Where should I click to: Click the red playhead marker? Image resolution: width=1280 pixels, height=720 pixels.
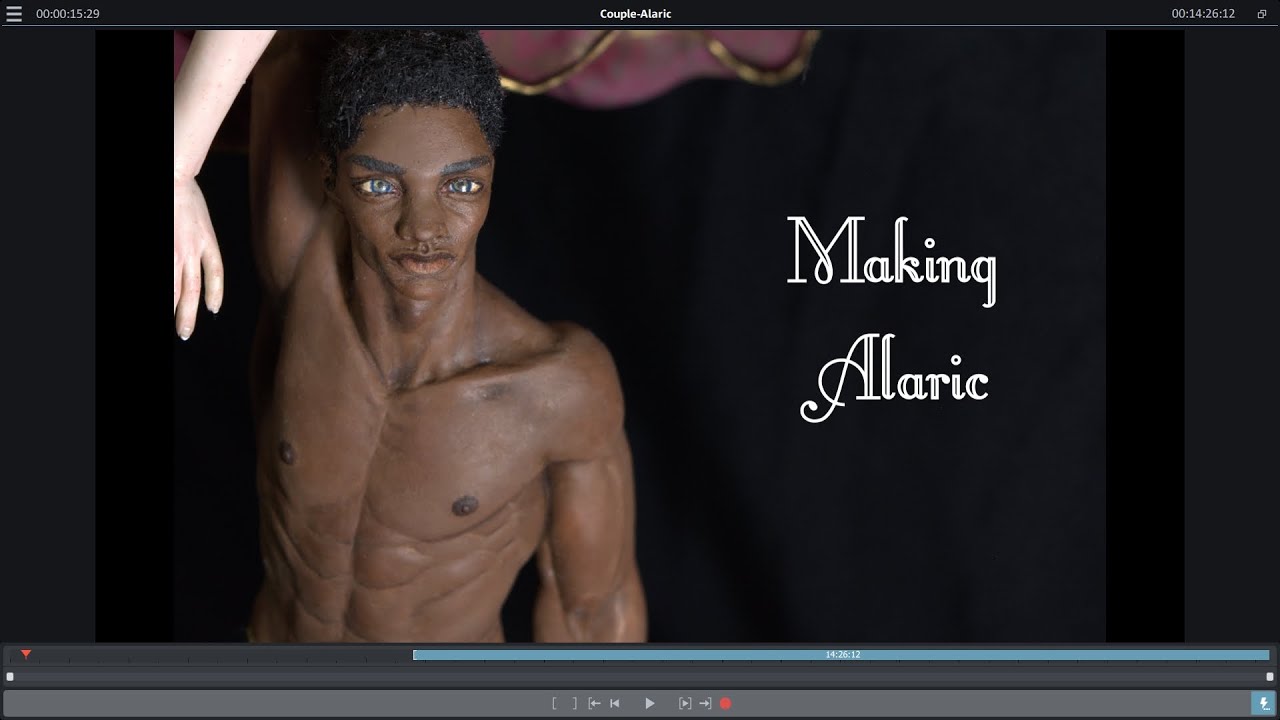[26, 654]
